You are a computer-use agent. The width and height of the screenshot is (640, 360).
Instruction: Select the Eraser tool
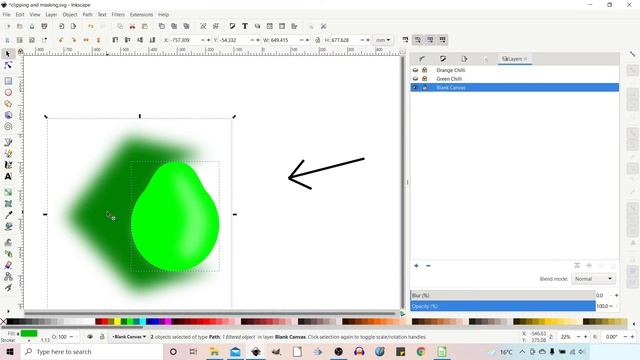[x=8, y=264]
